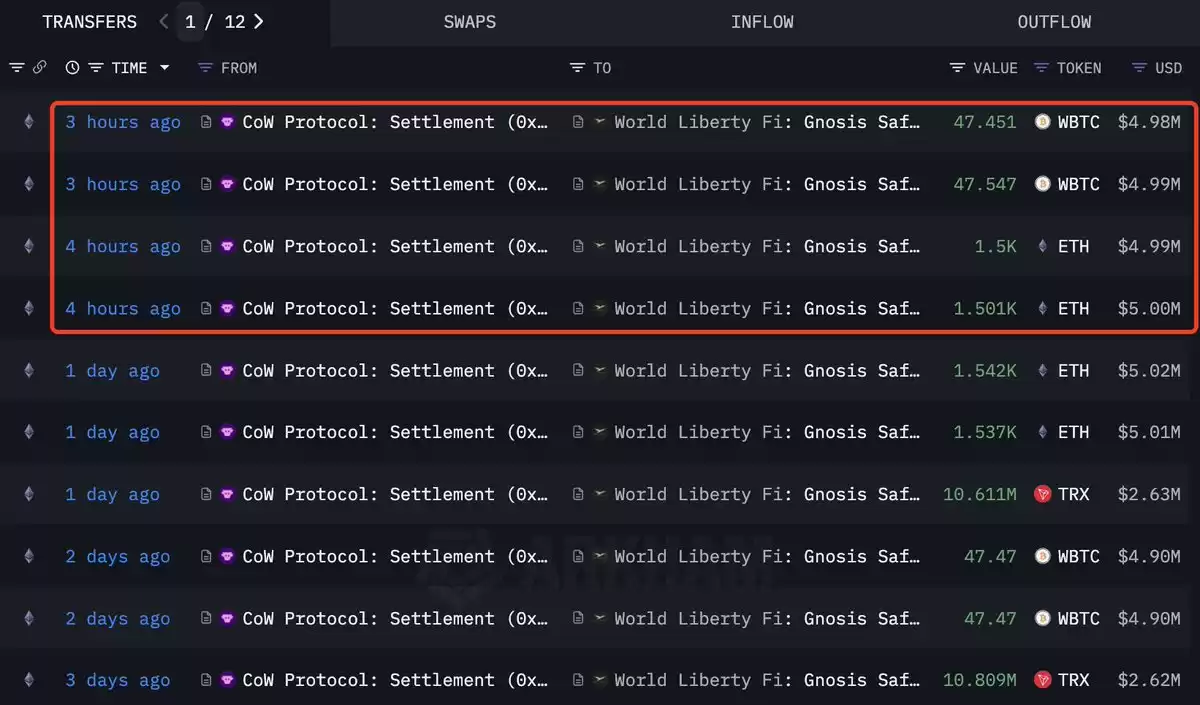Click WBTC token icon in first row
This screenshot has width=1200, height=705.
pos(1043,122)
